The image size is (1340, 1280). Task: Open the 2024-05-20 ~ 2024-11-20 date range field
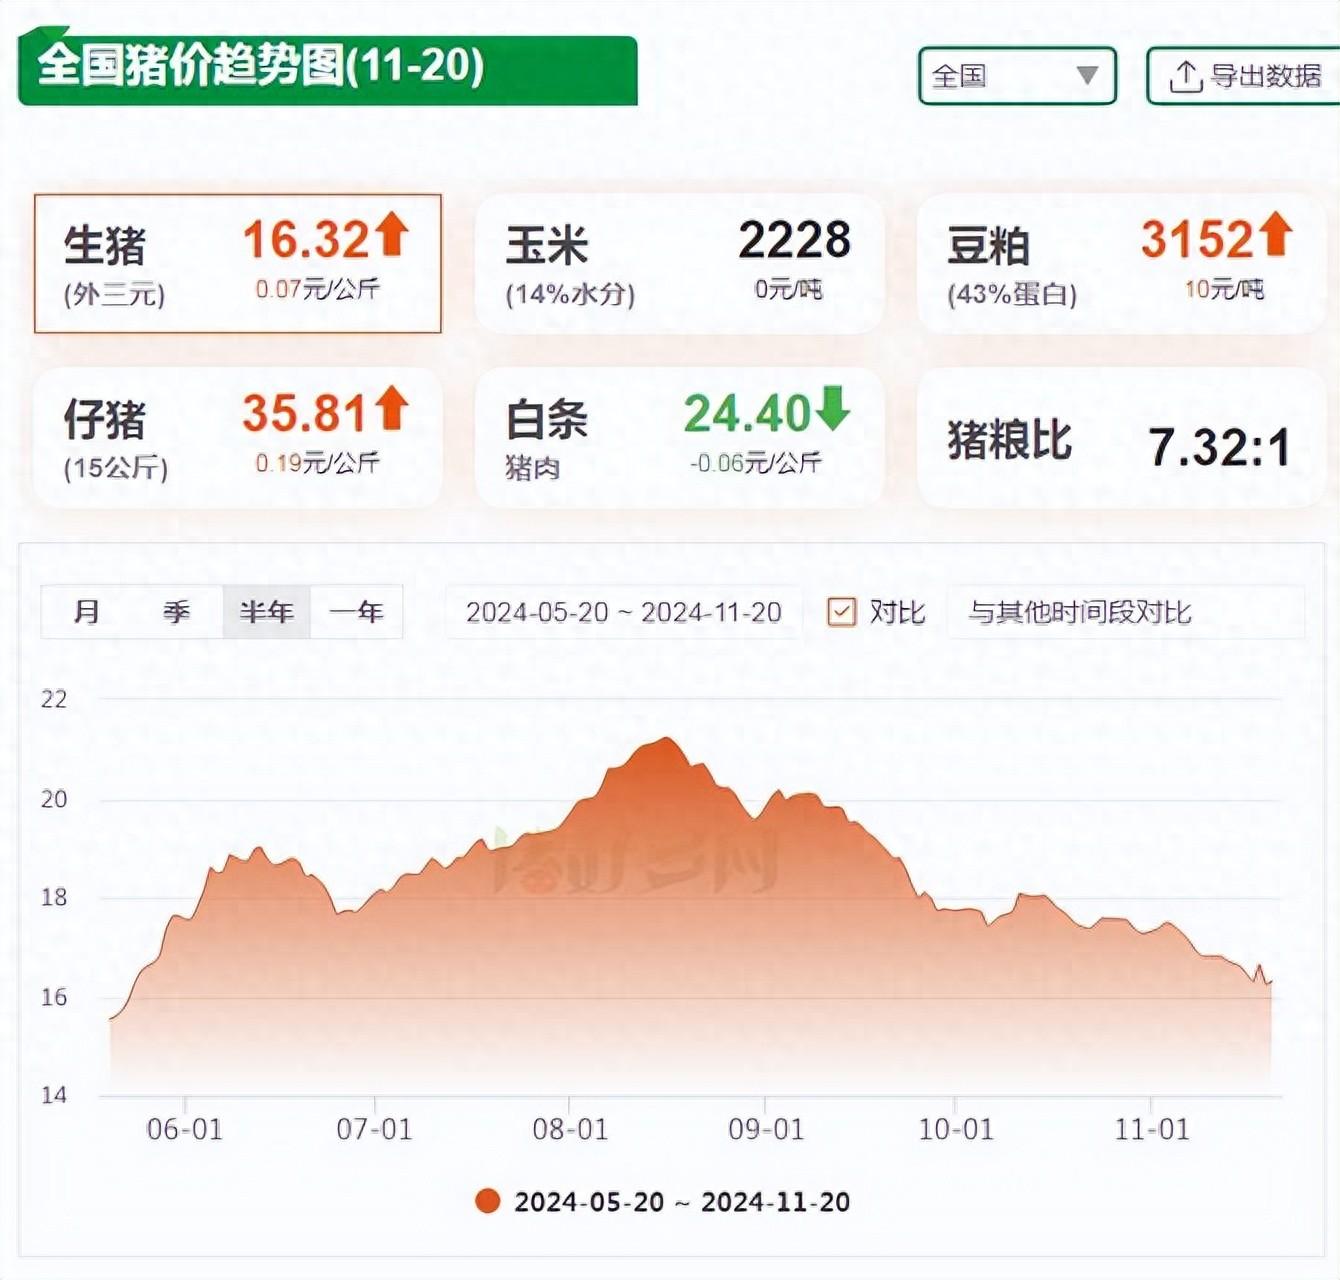click(623, 612)
